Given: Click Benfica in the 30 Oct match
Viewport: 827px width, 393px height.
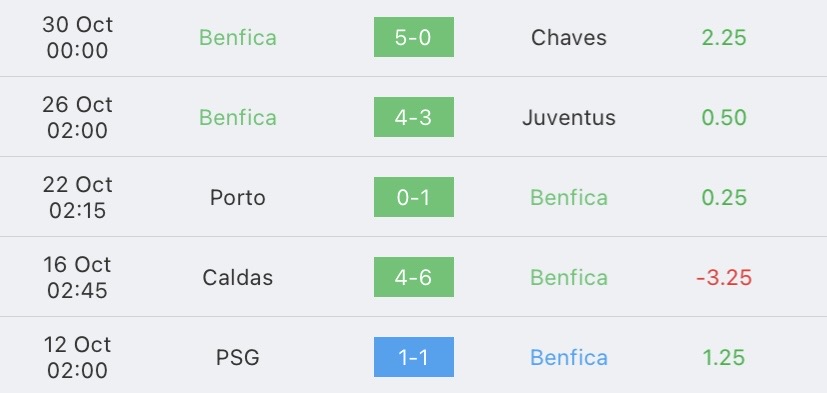Looking at the screenshot, I should [x=238, y=37].
